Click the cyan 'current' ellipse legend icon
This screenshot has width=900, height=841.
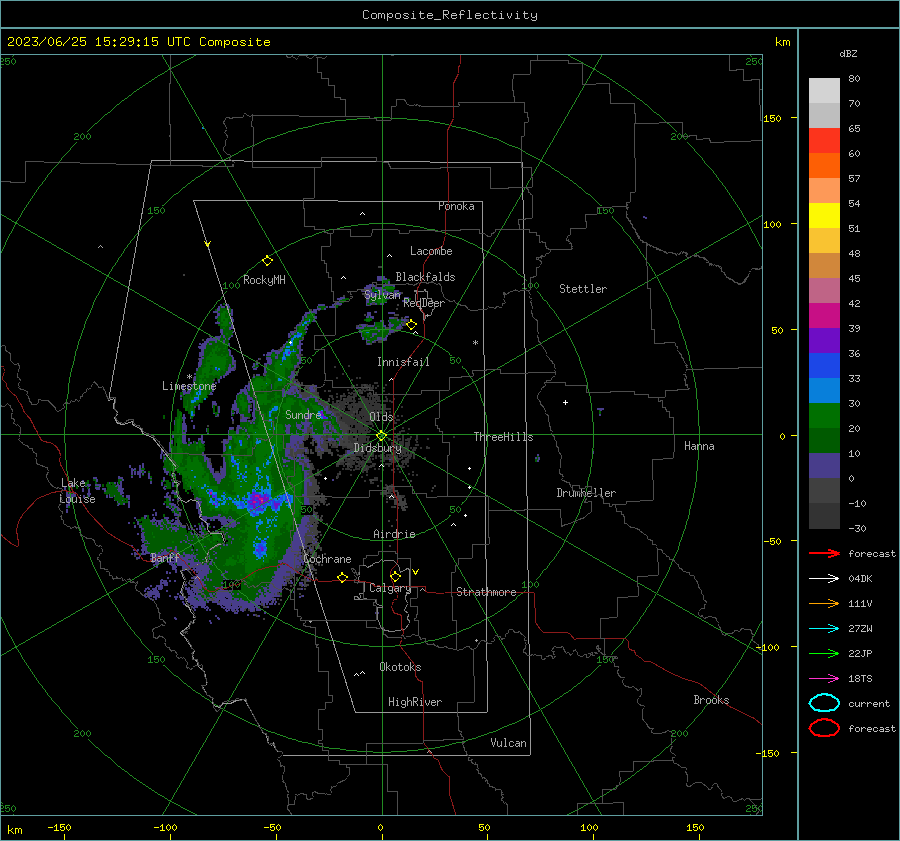tap(824, 703)
